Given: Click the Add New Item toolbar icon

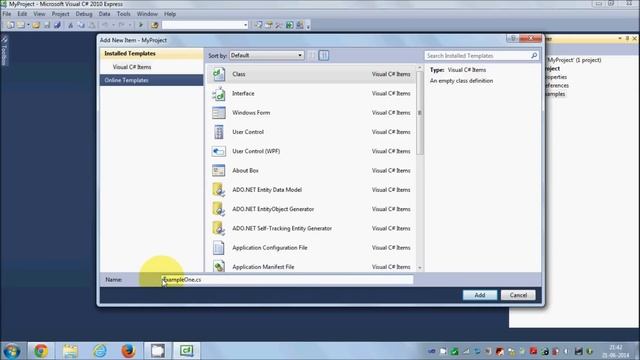Looking at the screenshot, I should (x=20, y=25).
